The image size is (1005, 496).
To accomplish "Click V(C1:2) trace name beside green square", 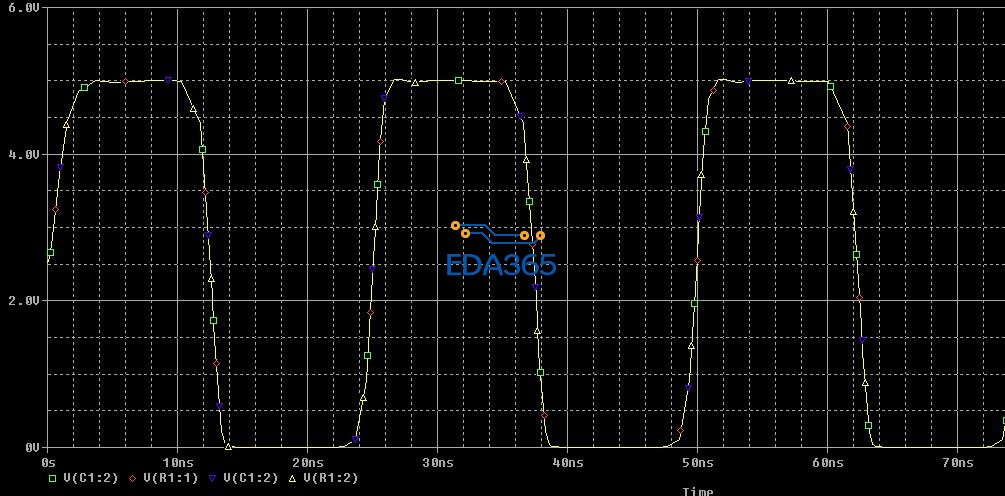I will tap(90, 478).
